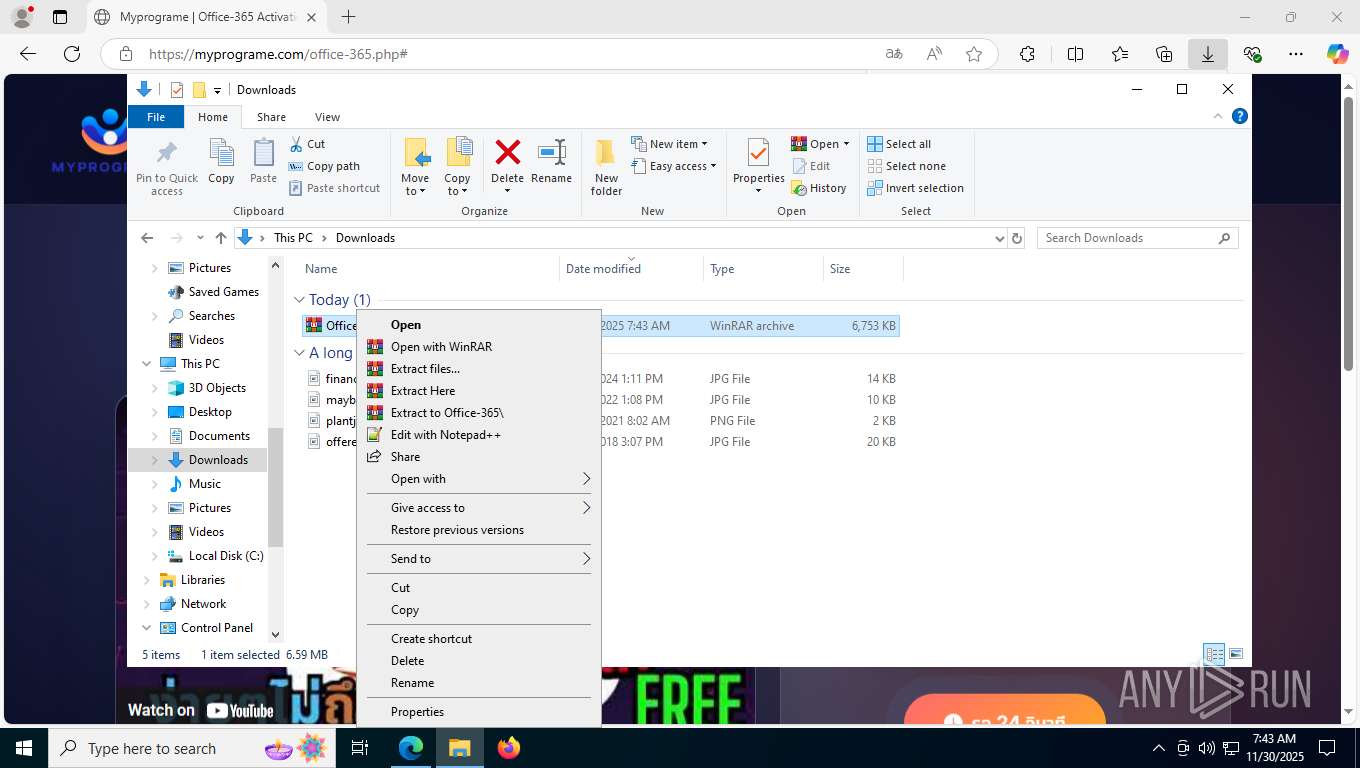The image size is (1360, 768).
Task: Click Explorer help question icon
Action: click(x=1239, y=117)
